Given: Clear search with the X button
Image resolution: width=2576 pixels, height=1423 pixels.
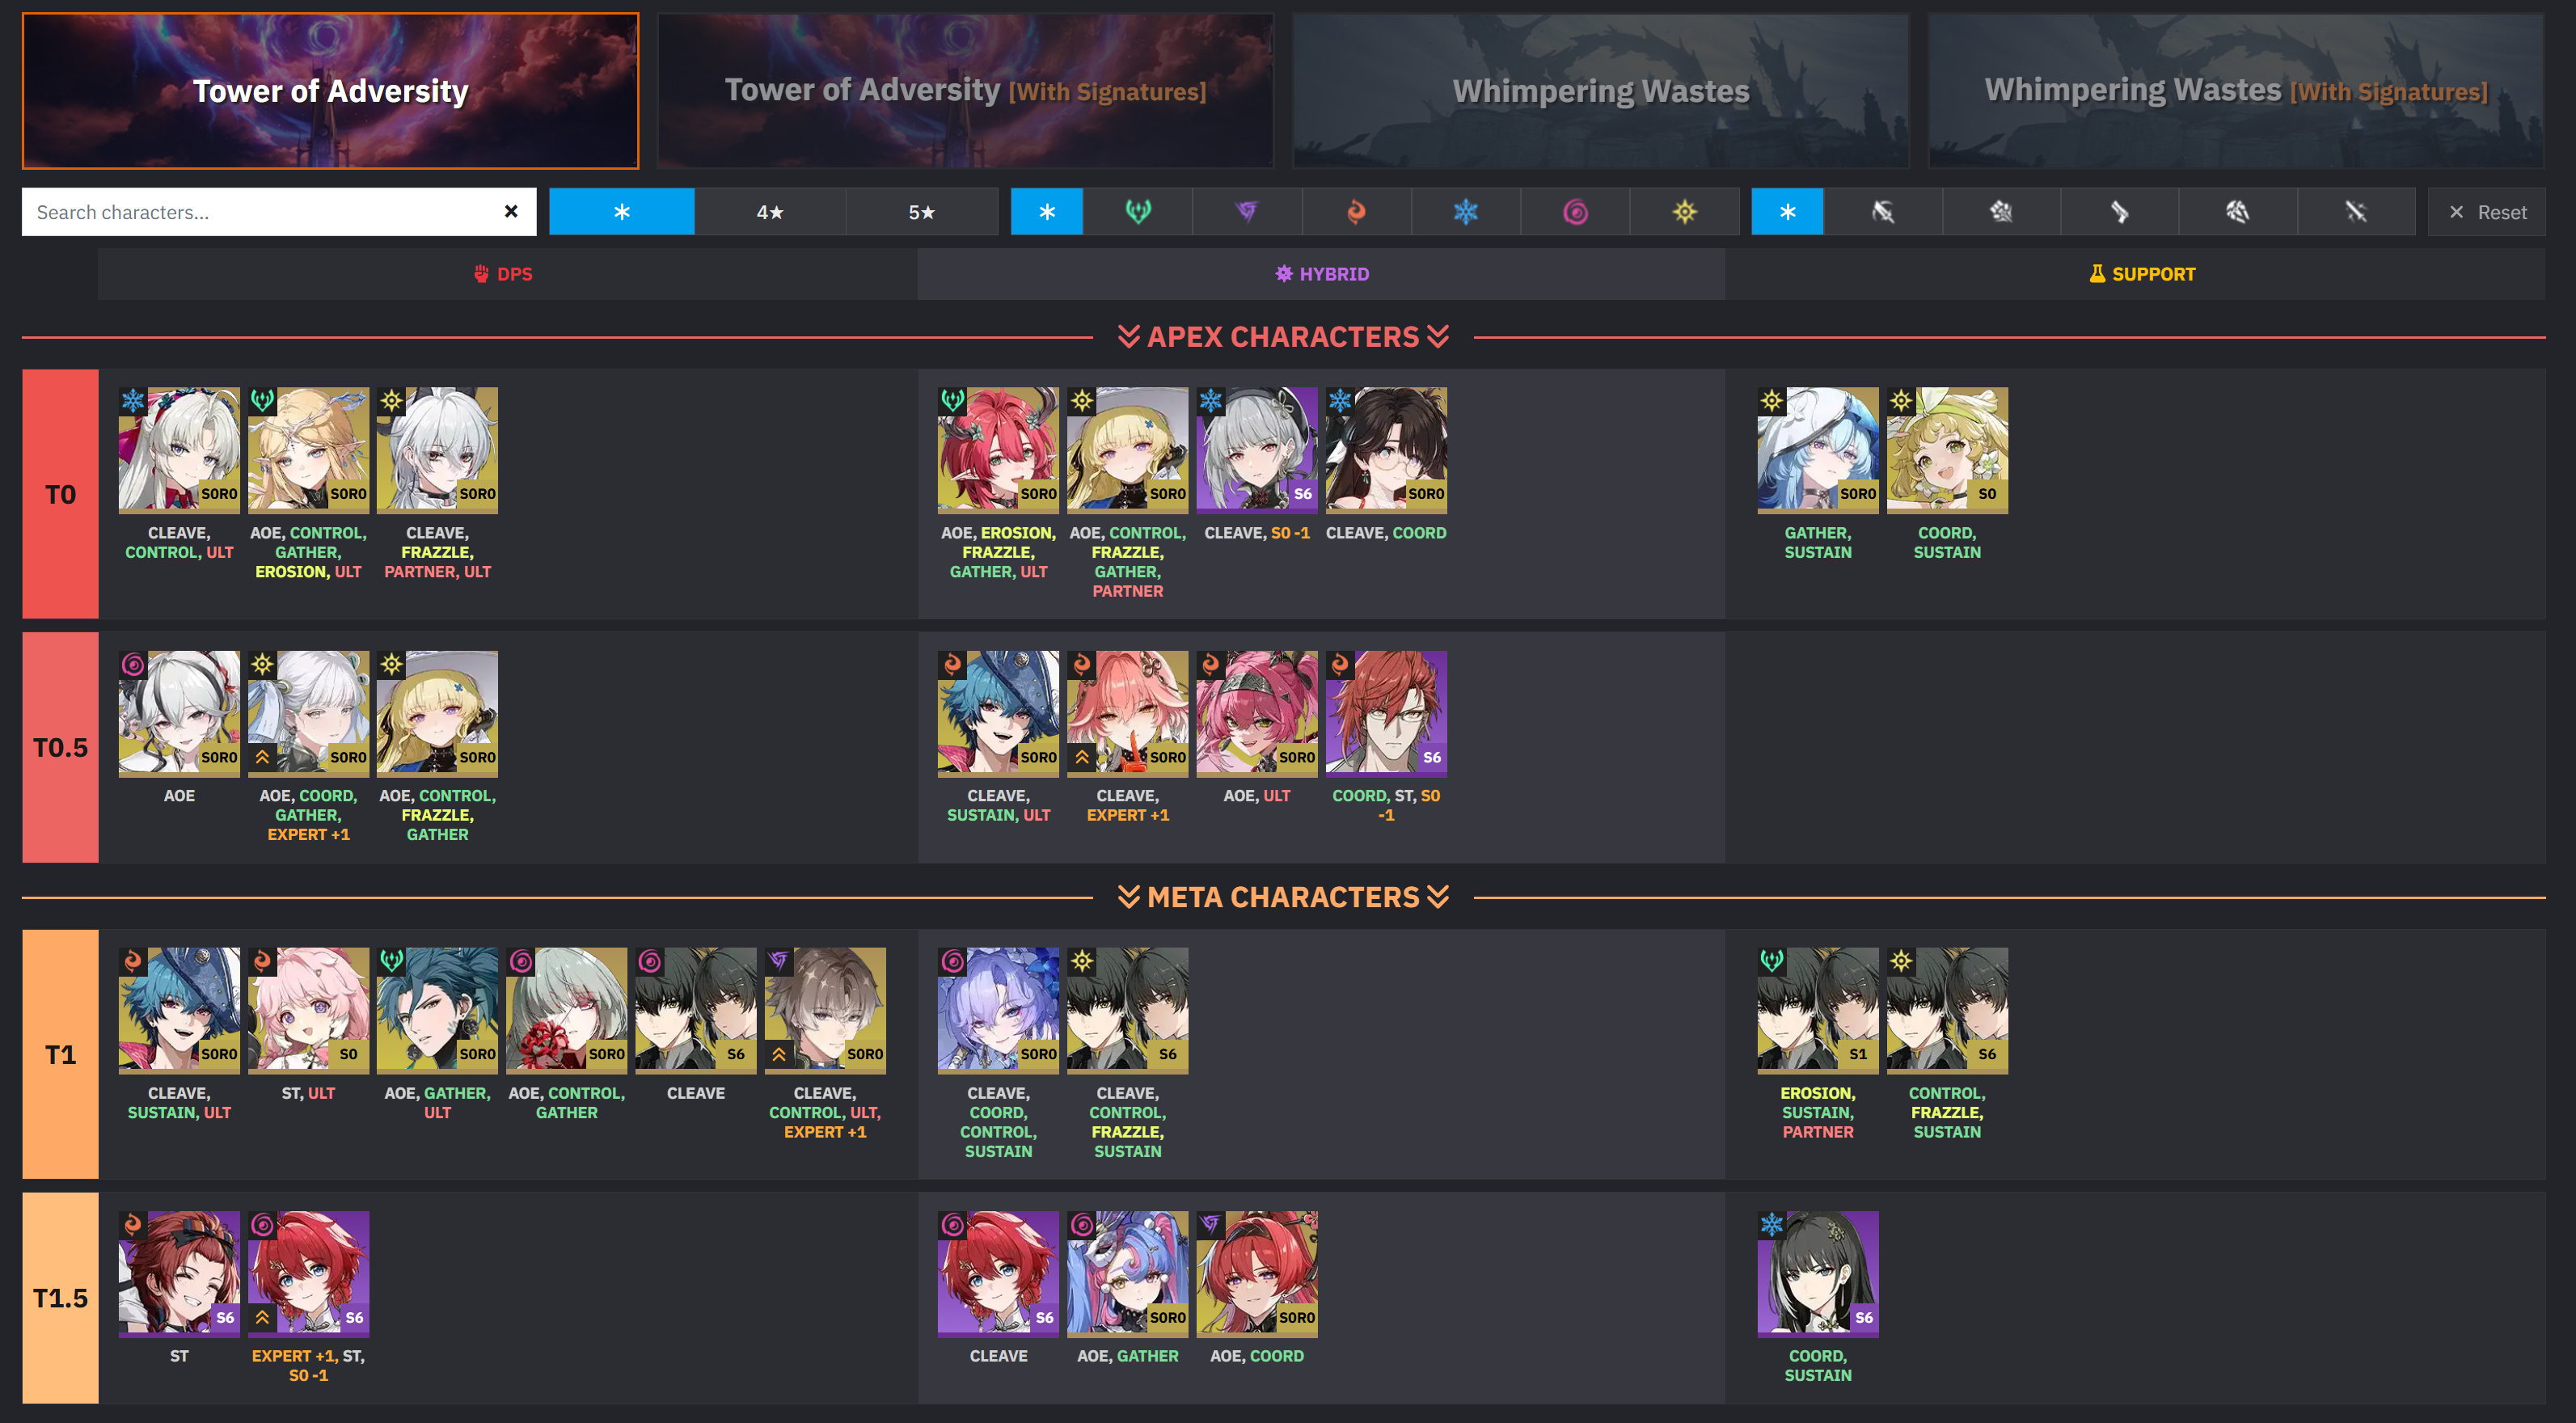Looking at the screenshot, I should 511,212.
